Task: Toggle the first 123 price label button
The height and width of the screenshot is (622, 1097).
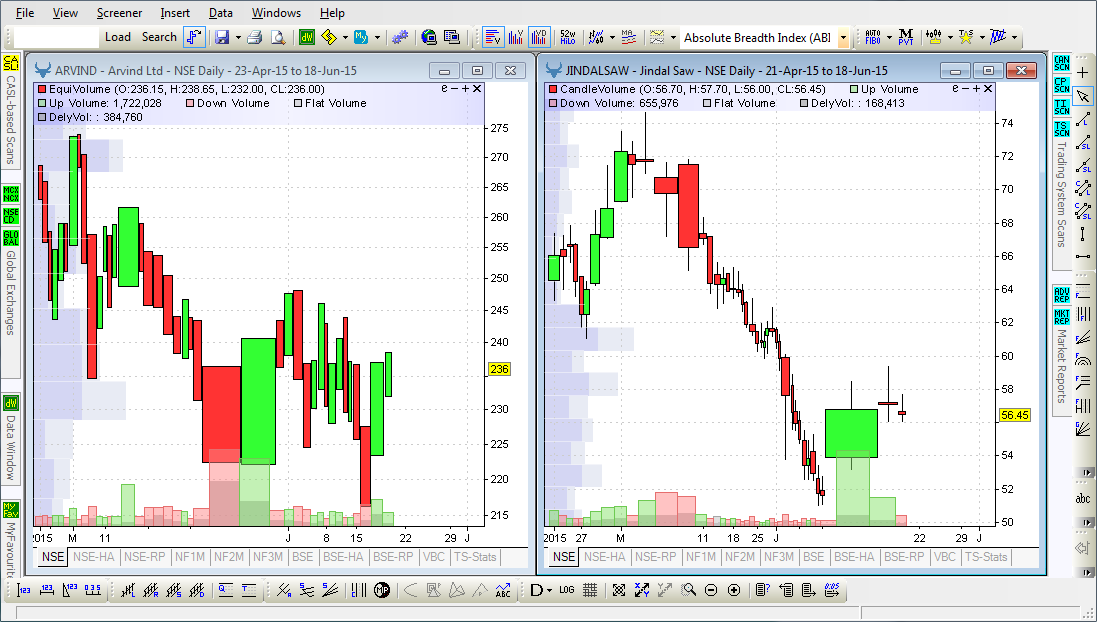Action: click(24, 590)
